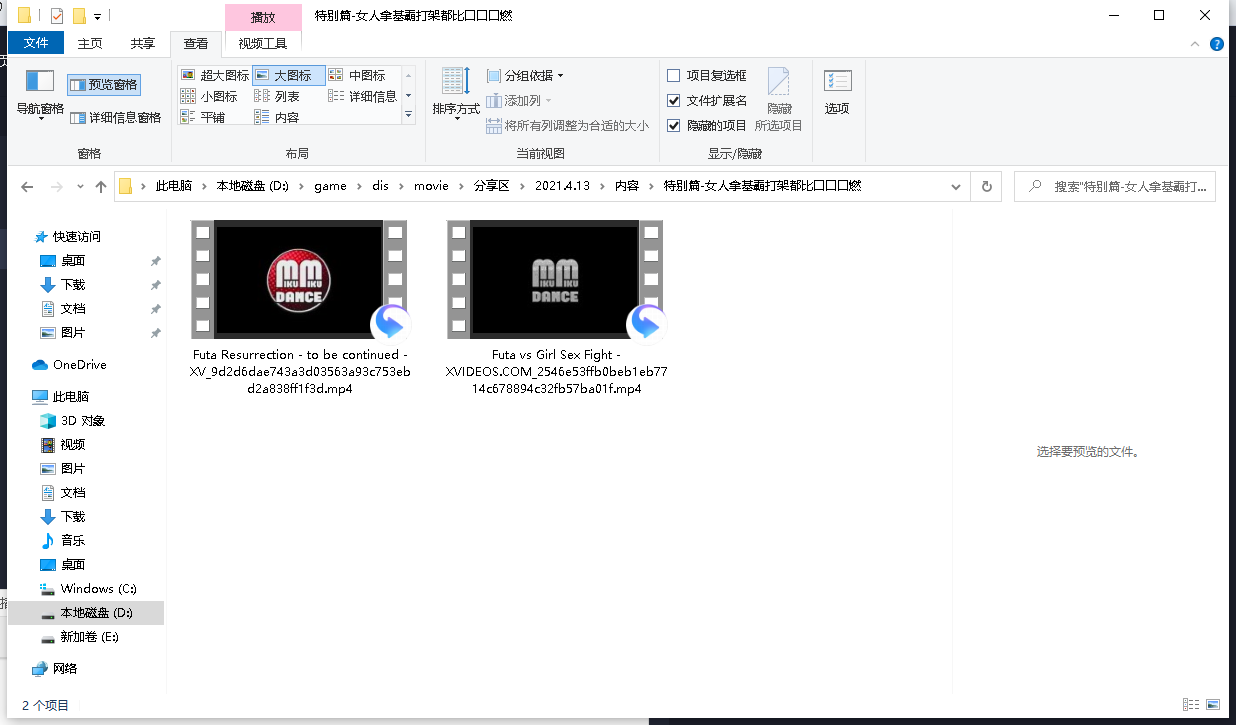The image size is (1236, 725).
Task: Select the Futa vs Girl video thumbnail
Action: pyautogui.click(x=555, y=279)
